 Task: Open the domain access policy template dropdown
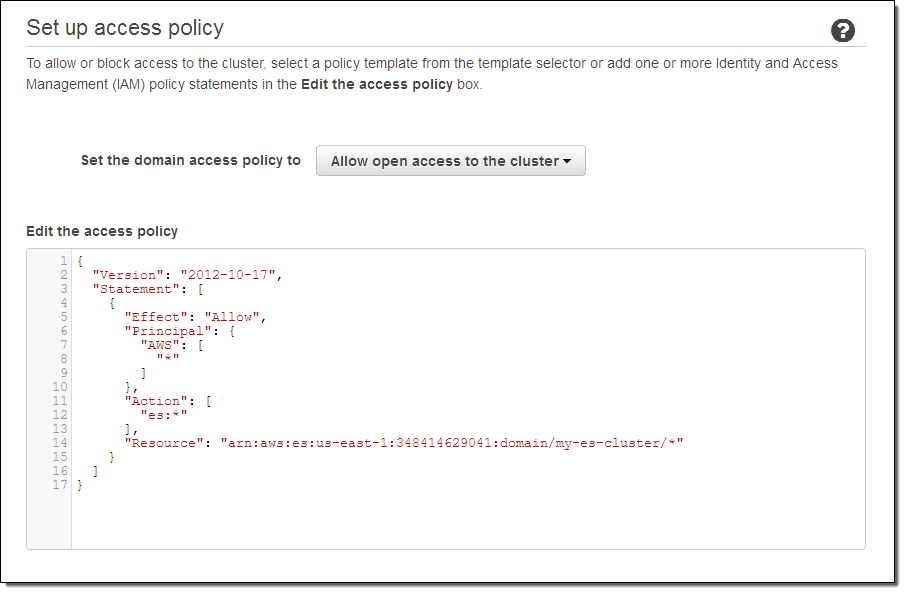tap(450, 161)
